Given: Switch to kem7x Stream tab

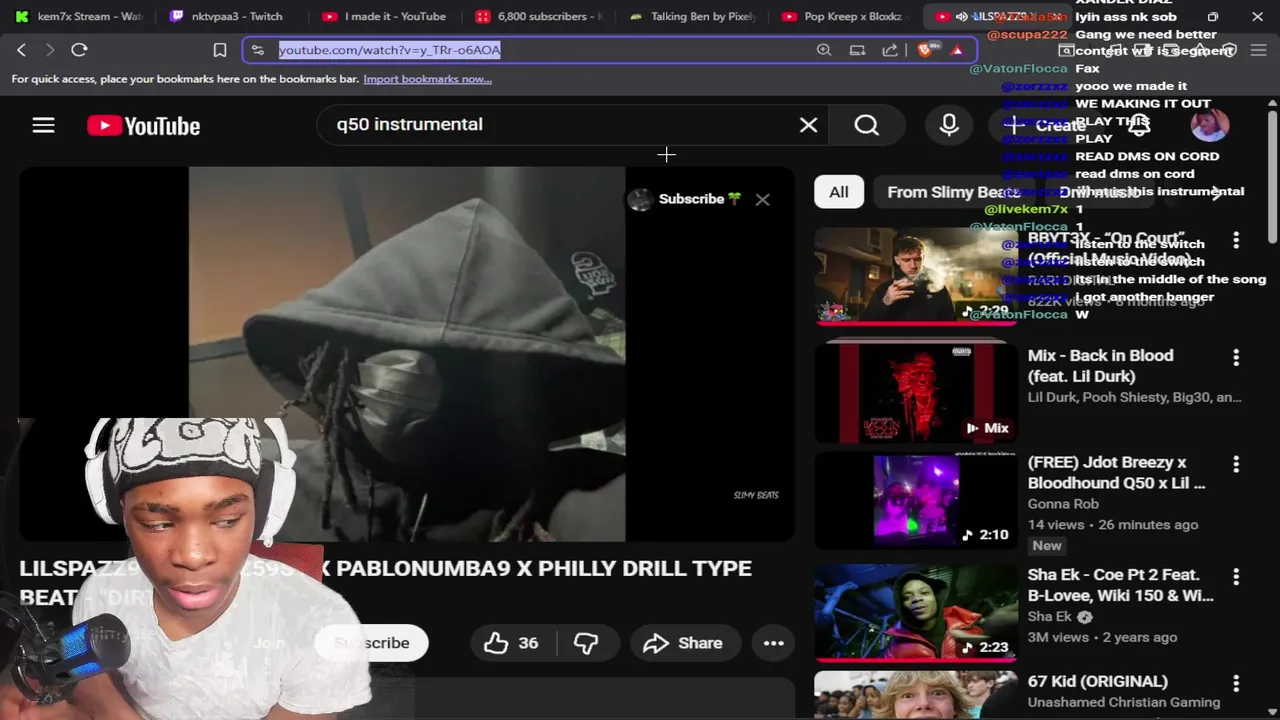Looking at the screenshot, I should tap(80, 16).
